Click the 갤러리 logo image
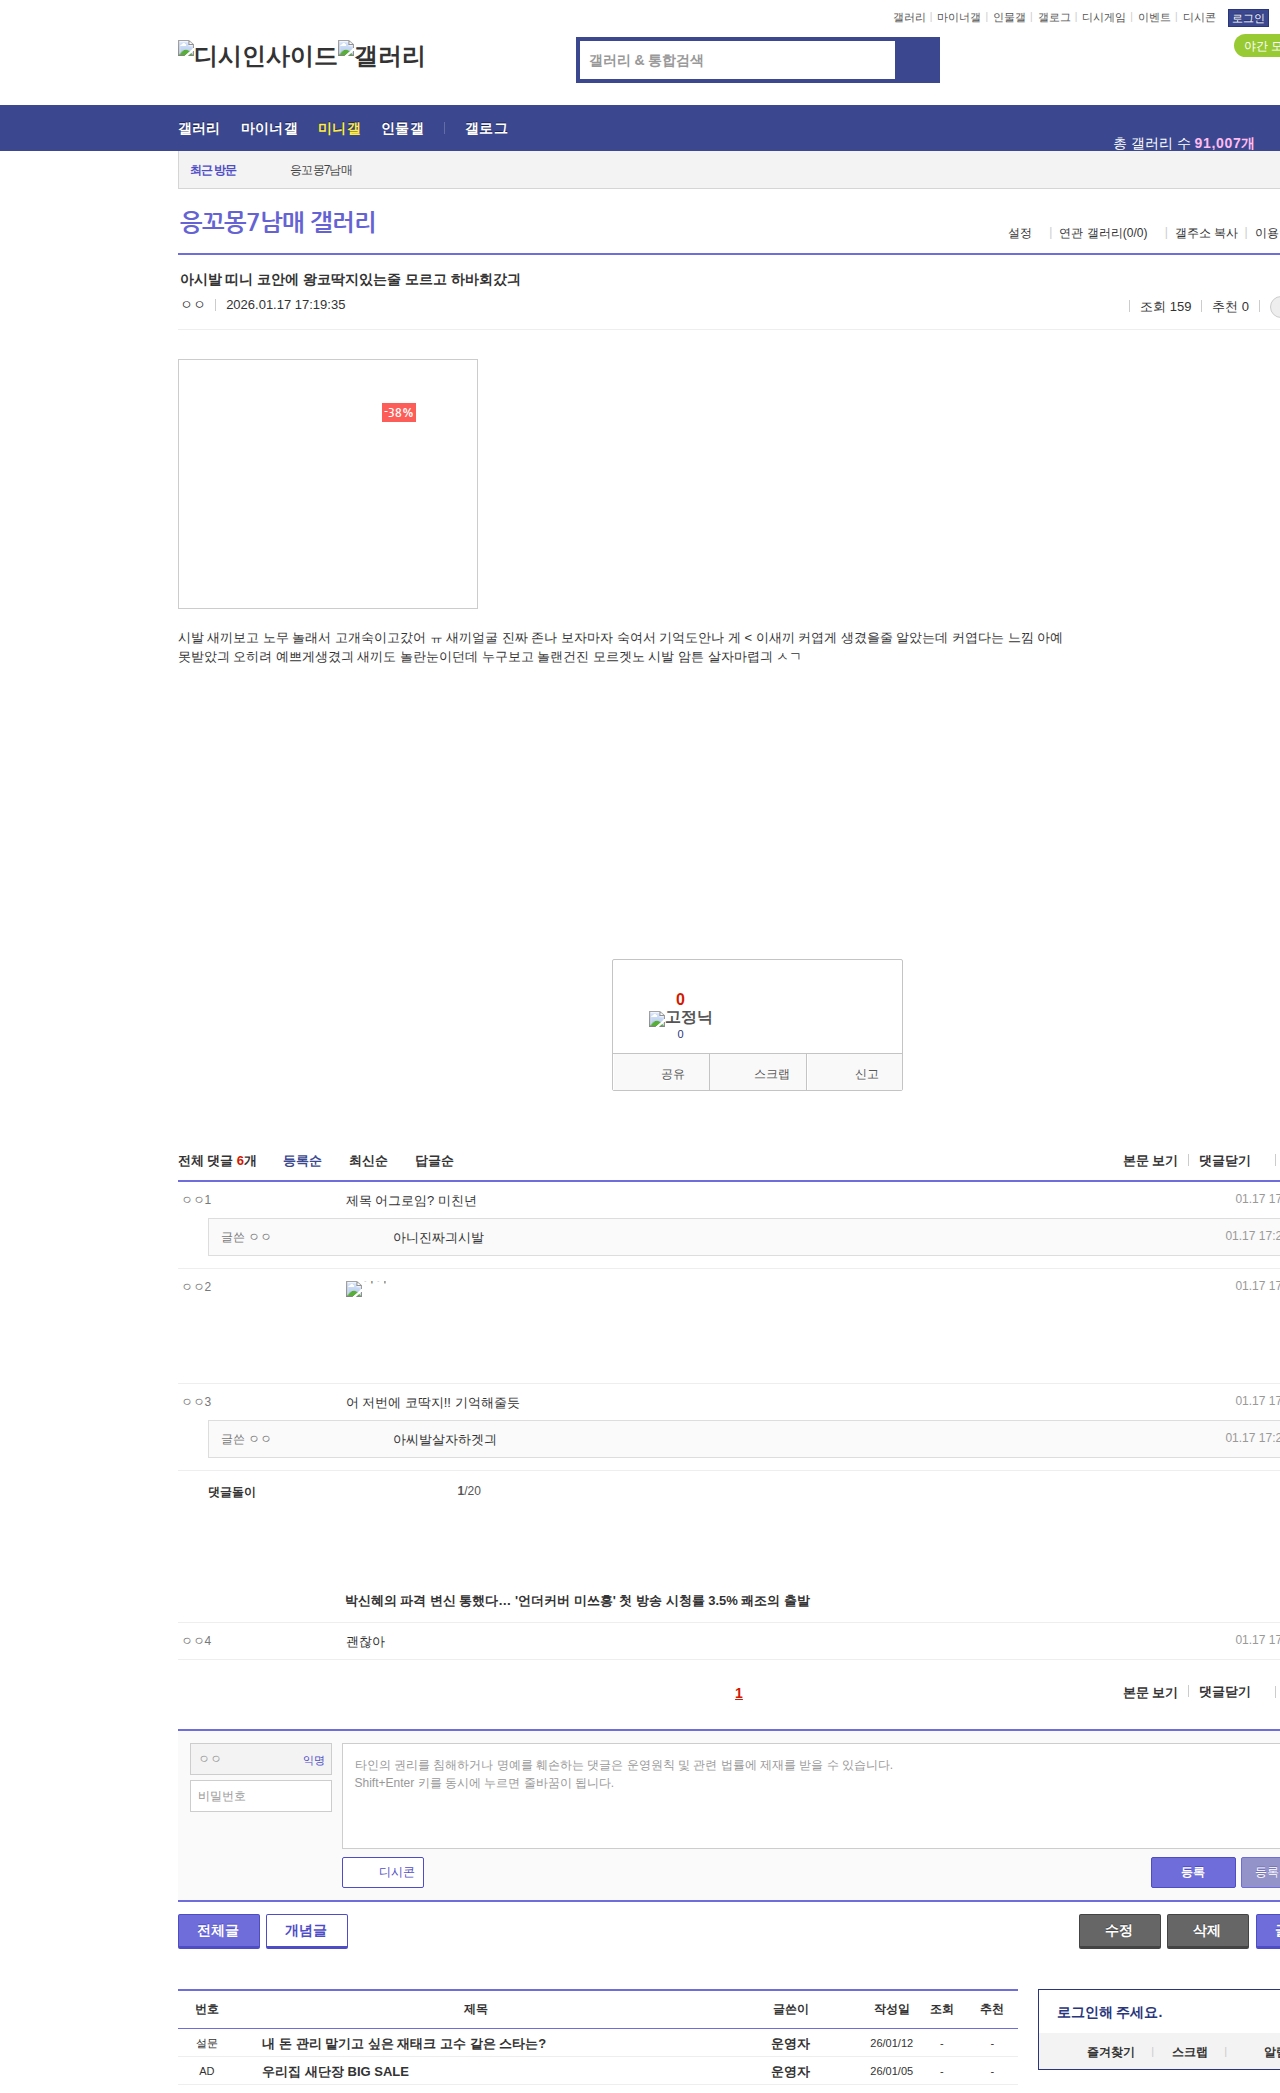Viewport: 1280px width, 2093px height. (x=381, y=56)
